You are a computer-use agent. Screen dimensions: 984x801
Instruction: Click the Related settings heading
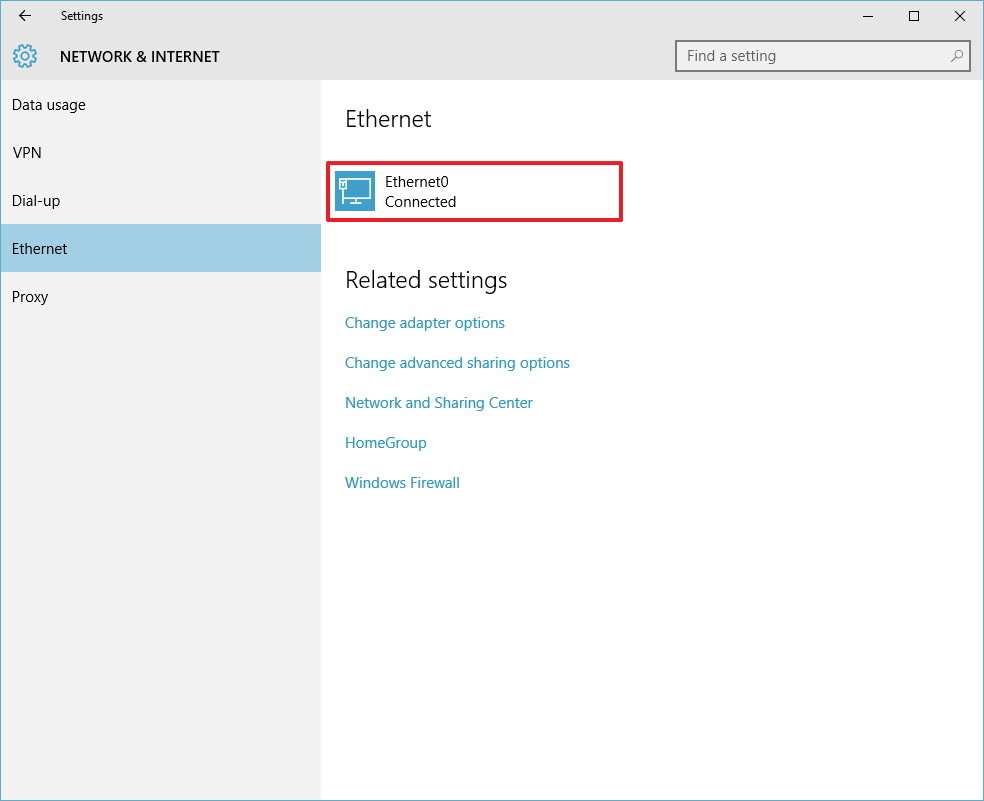[425, 280]
